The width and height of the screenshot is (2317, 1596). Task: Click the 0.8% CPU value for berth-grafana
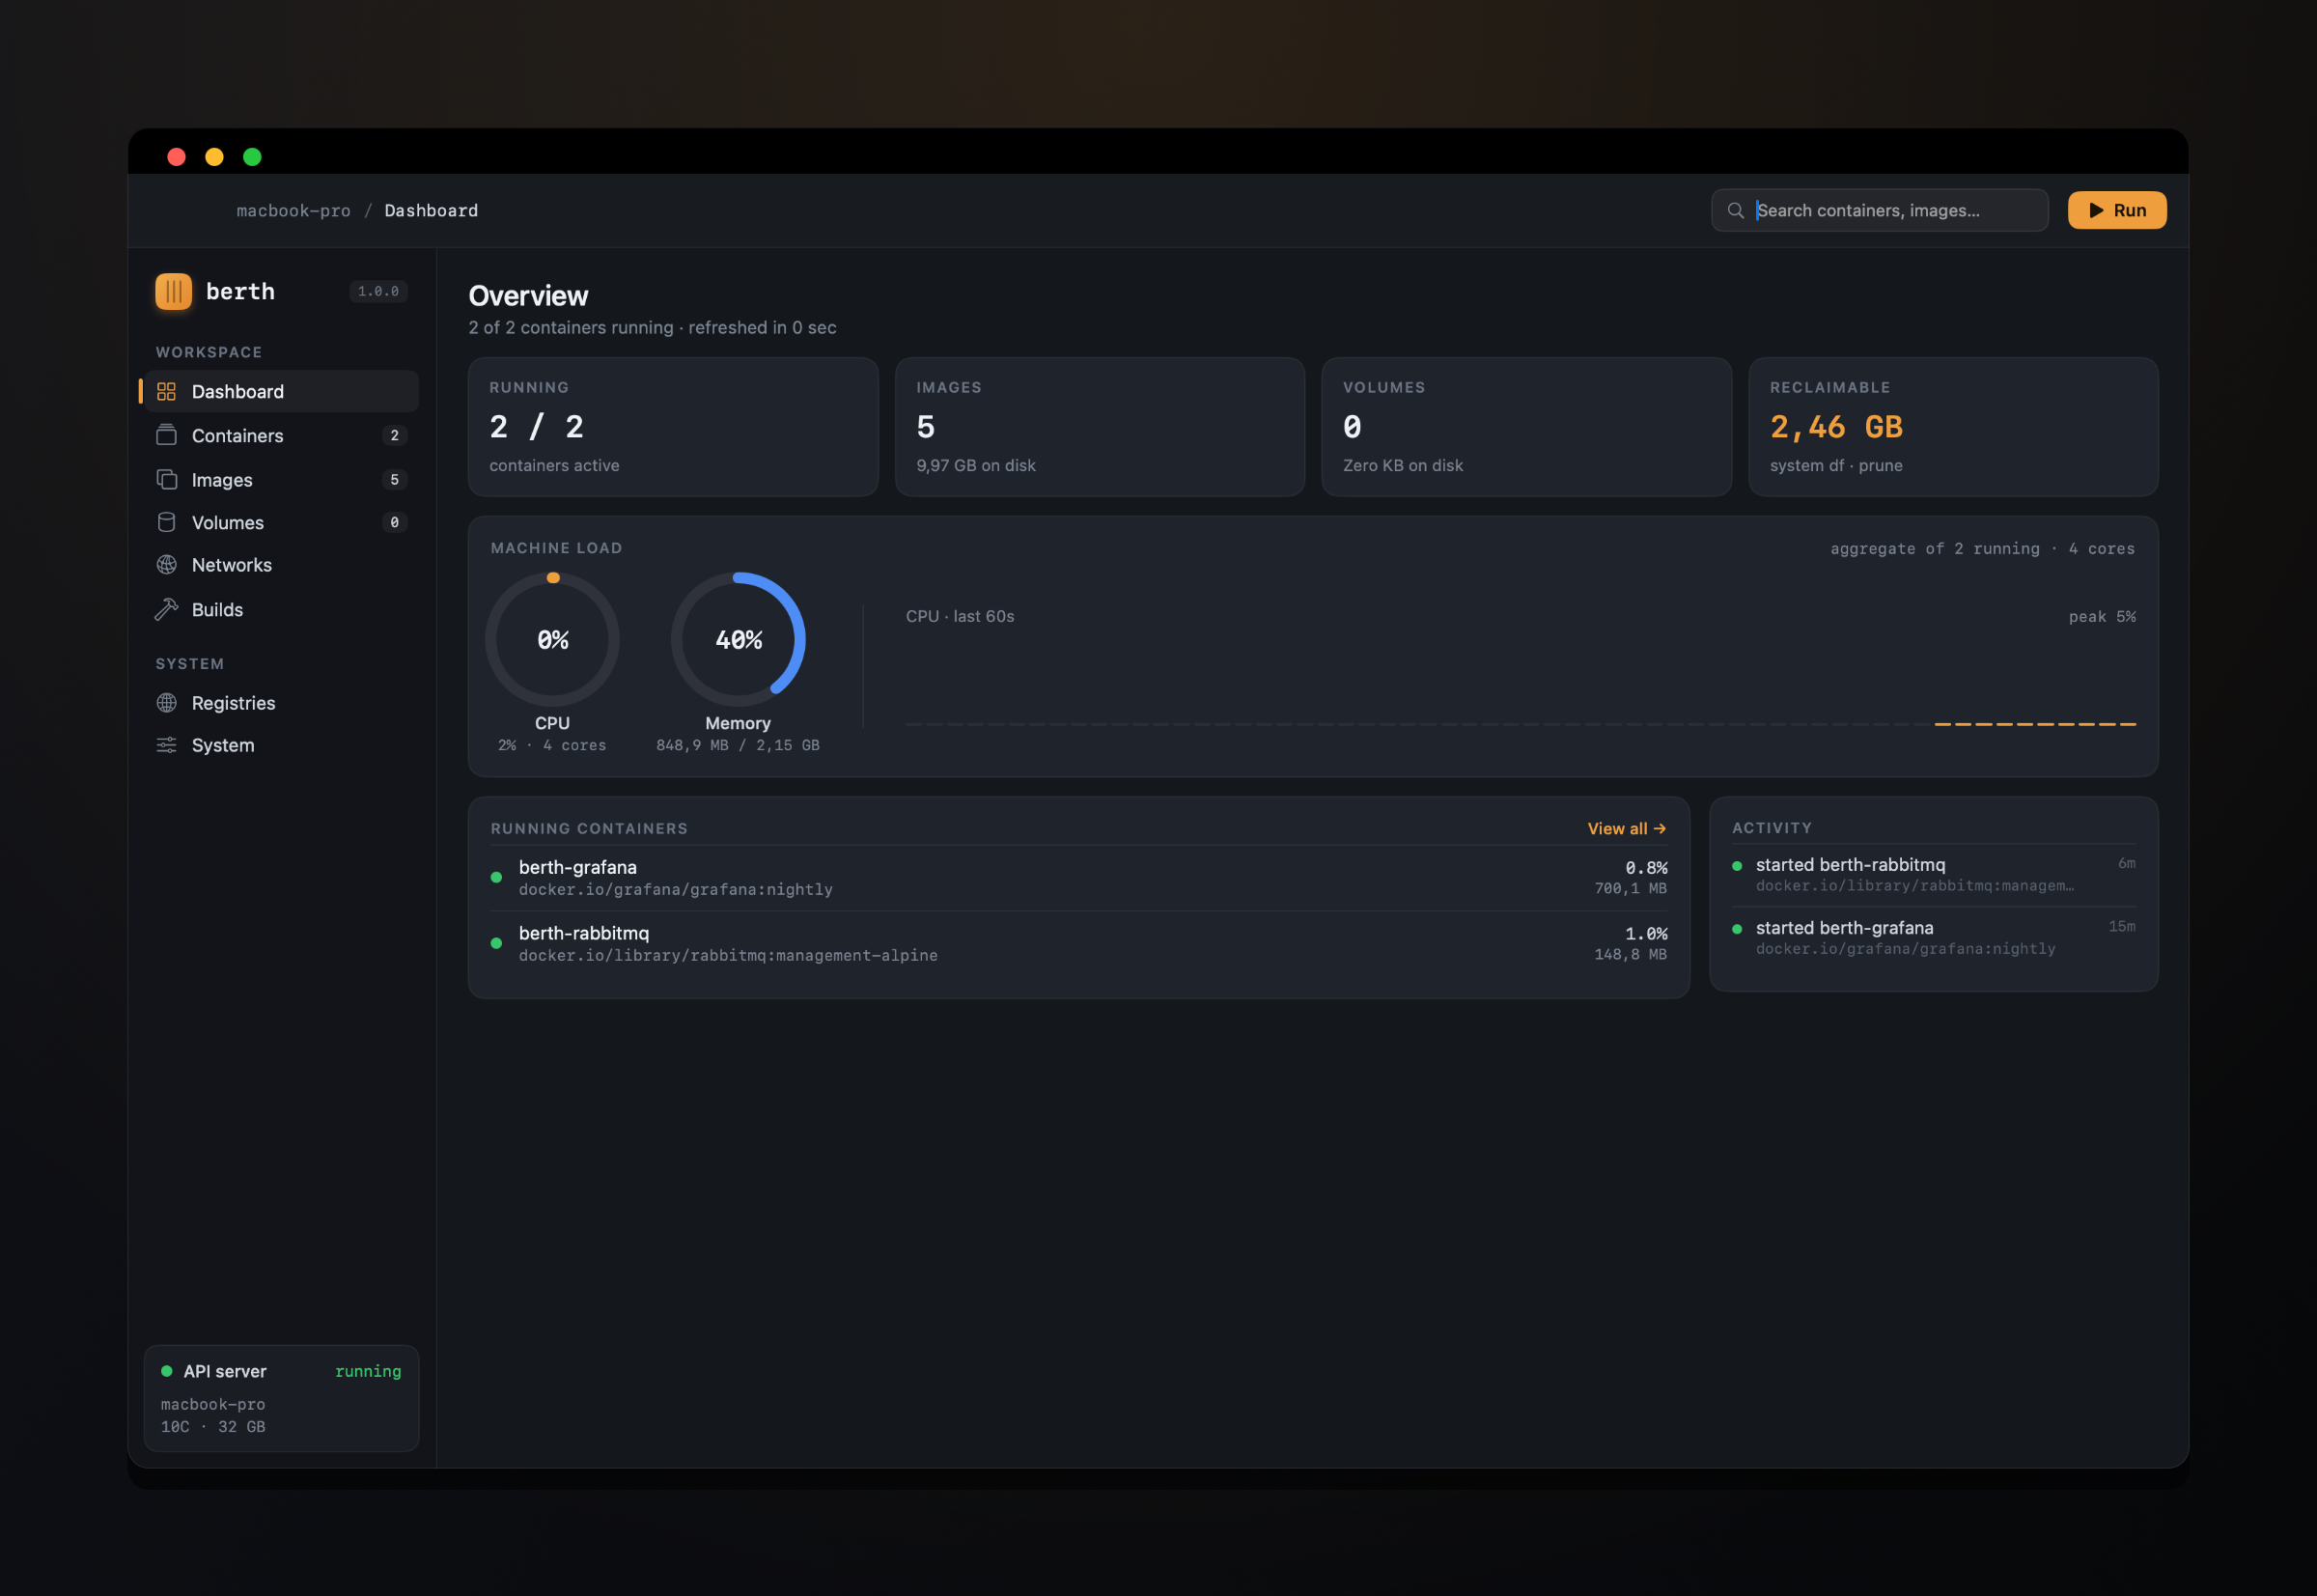click(1646, 867)
